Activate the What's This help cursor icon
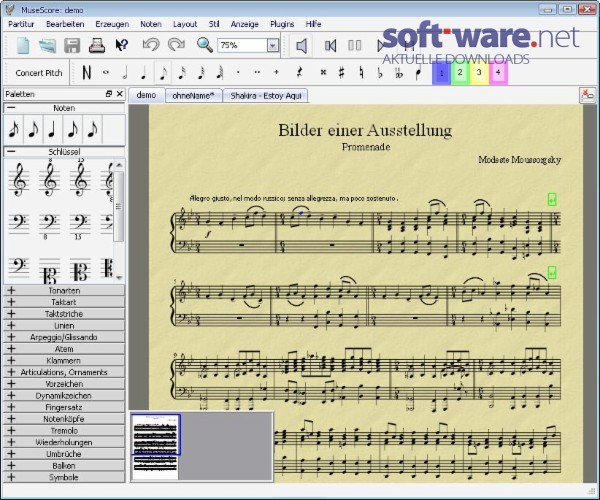 click(x=122, y=46)
